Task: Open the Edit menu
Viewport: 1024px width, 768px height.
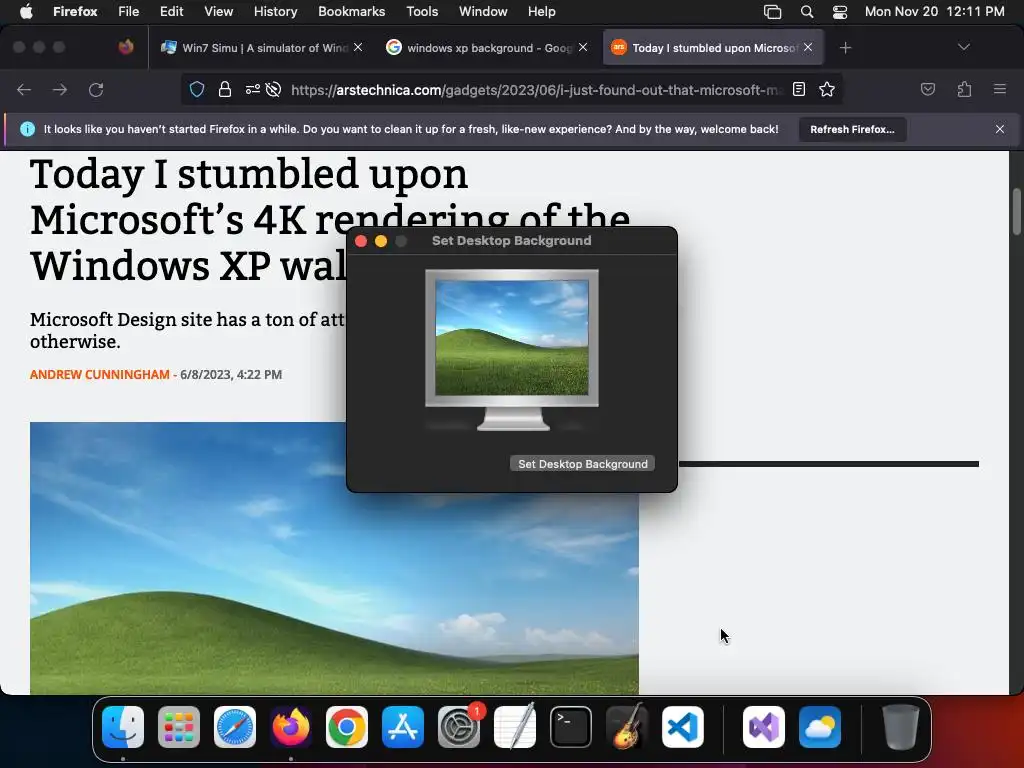Action: click(171, 11)
